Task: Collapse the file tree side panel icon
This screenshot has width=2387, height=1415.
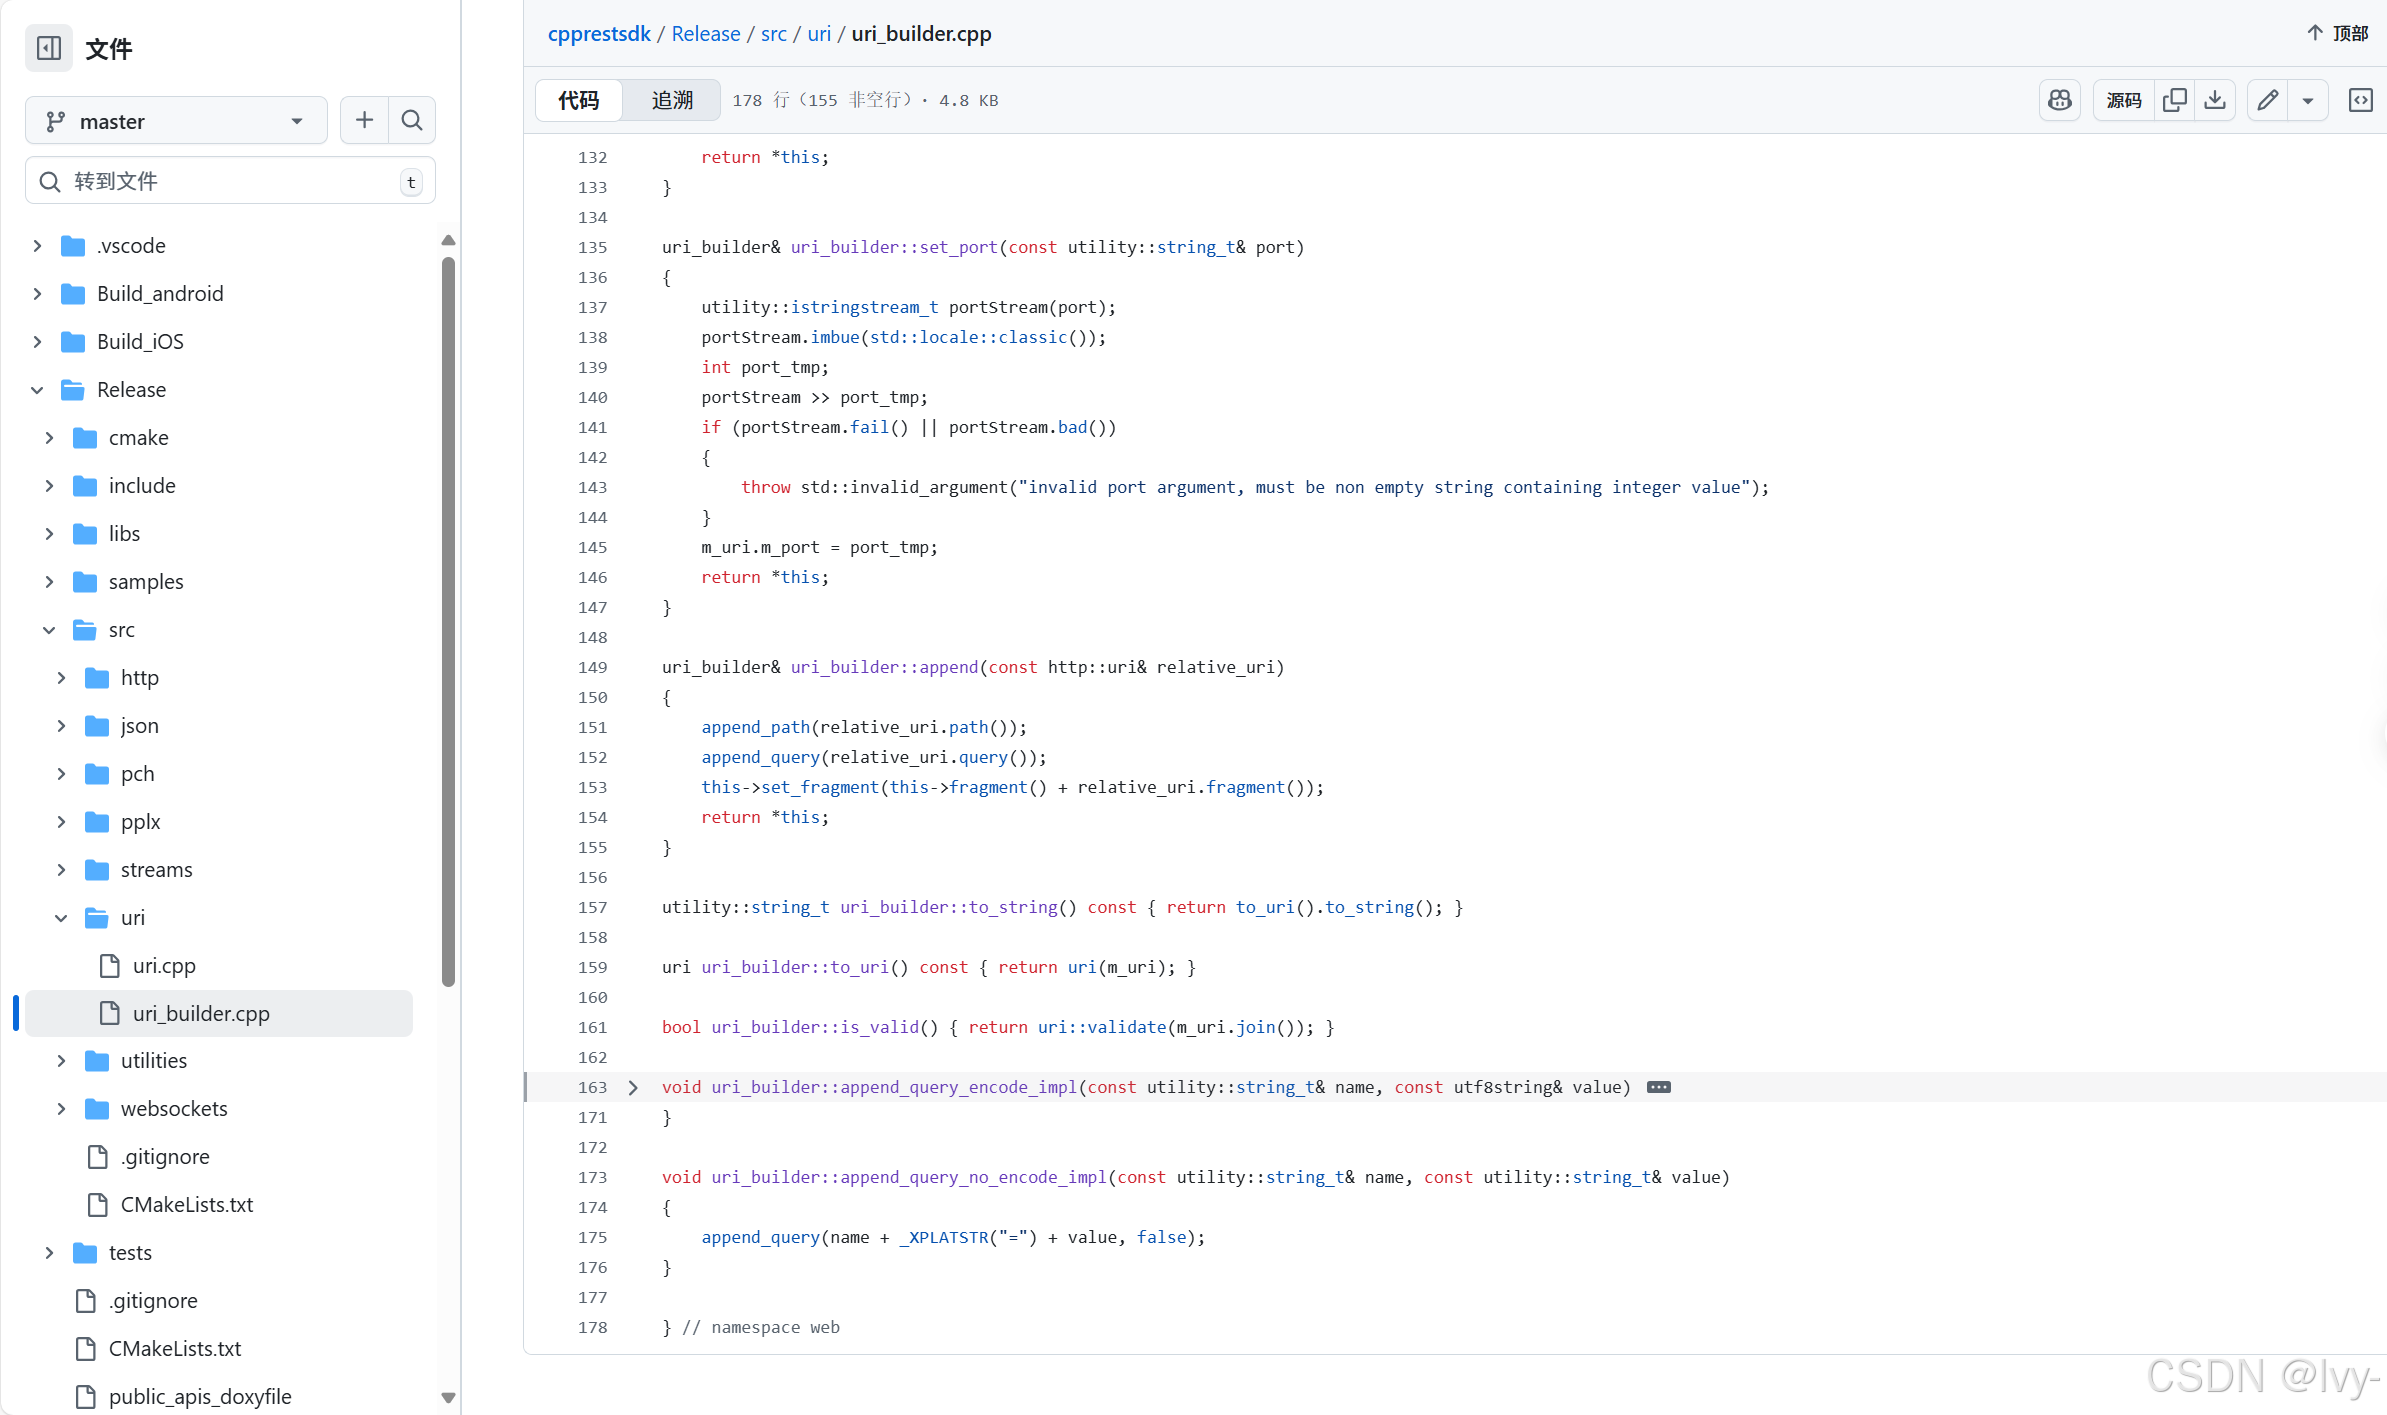Action: [48, 48]
